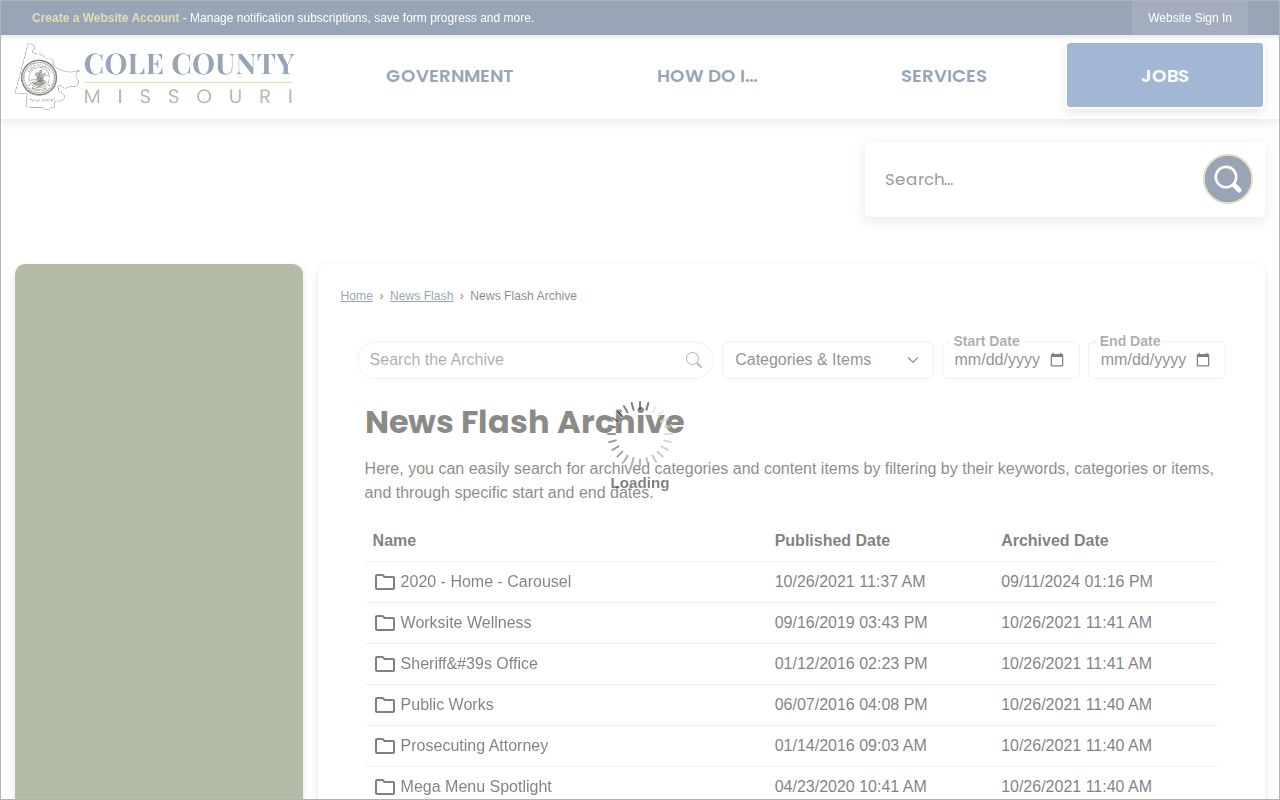The image size is (1280, 800).
Task: Focus the Search the Archive field
Action: [x=535, y=360]
